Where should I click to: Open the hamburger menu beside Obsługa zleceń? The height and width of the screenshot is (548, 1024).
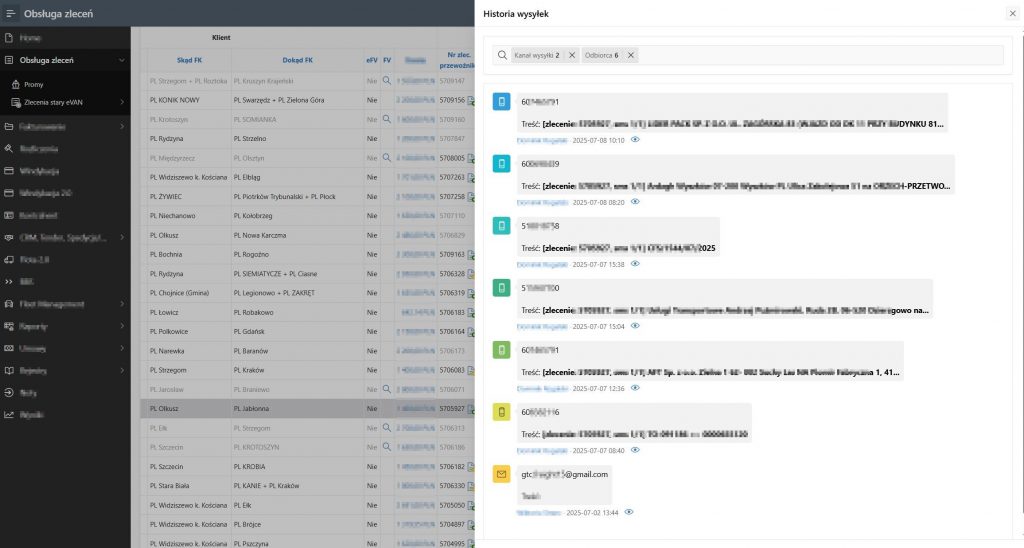coord(10,14)
